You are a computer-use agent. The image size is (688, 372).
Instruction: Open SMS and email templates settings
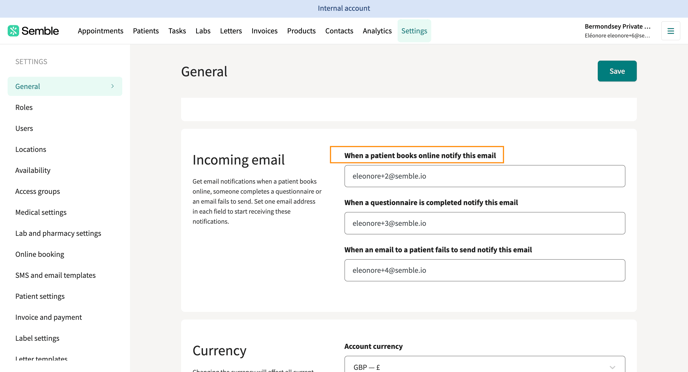click(55, 275)
